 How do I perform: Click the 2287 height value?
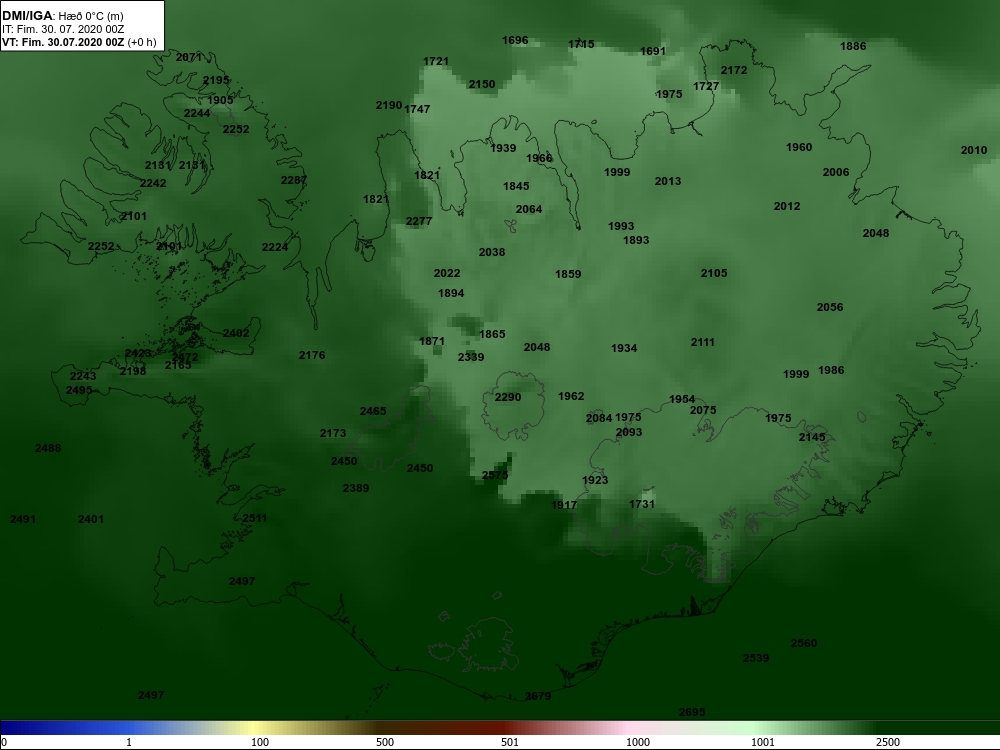pyautogui.click(x=294, y=180)
